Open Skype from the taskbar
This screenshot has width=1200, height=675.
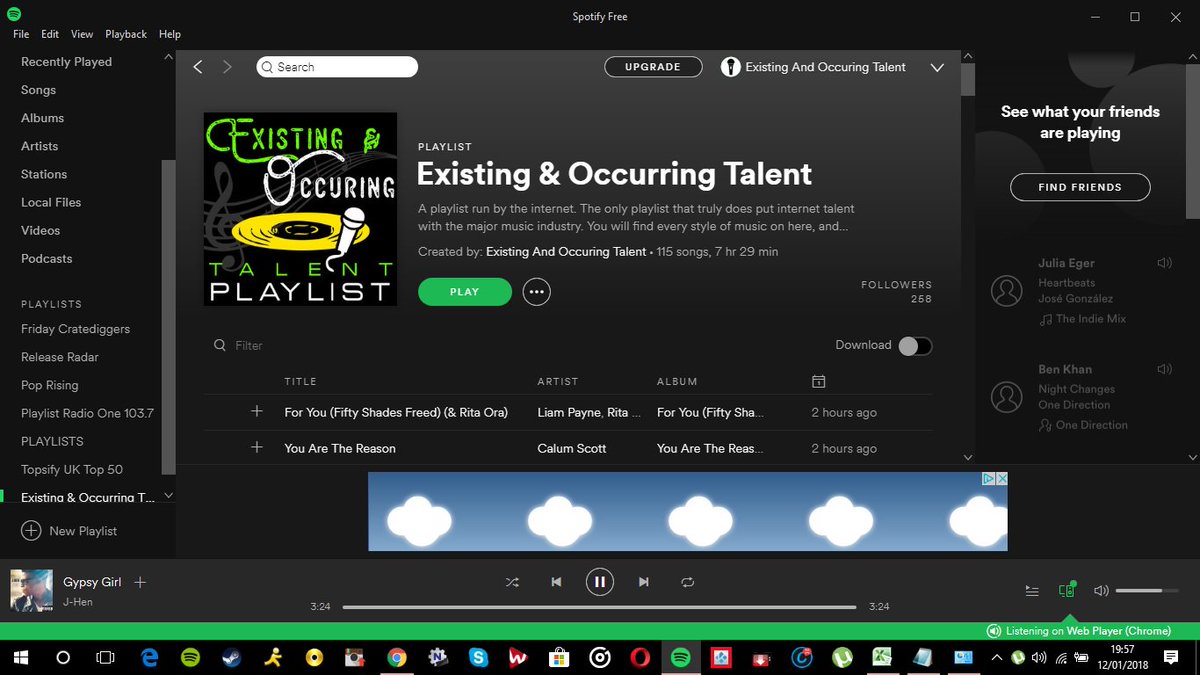[478, 658]
